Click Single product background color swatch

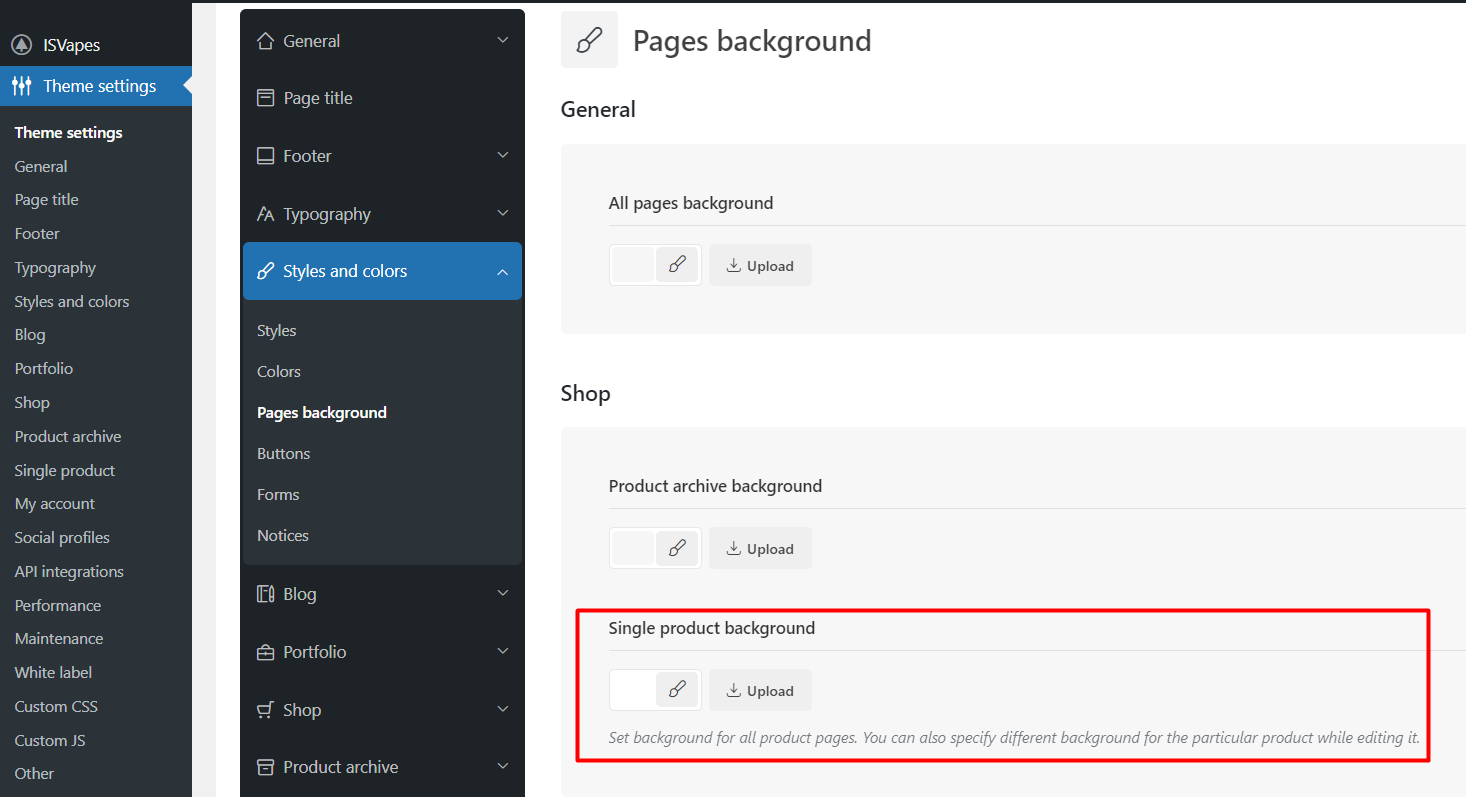(x=633, y=690)
